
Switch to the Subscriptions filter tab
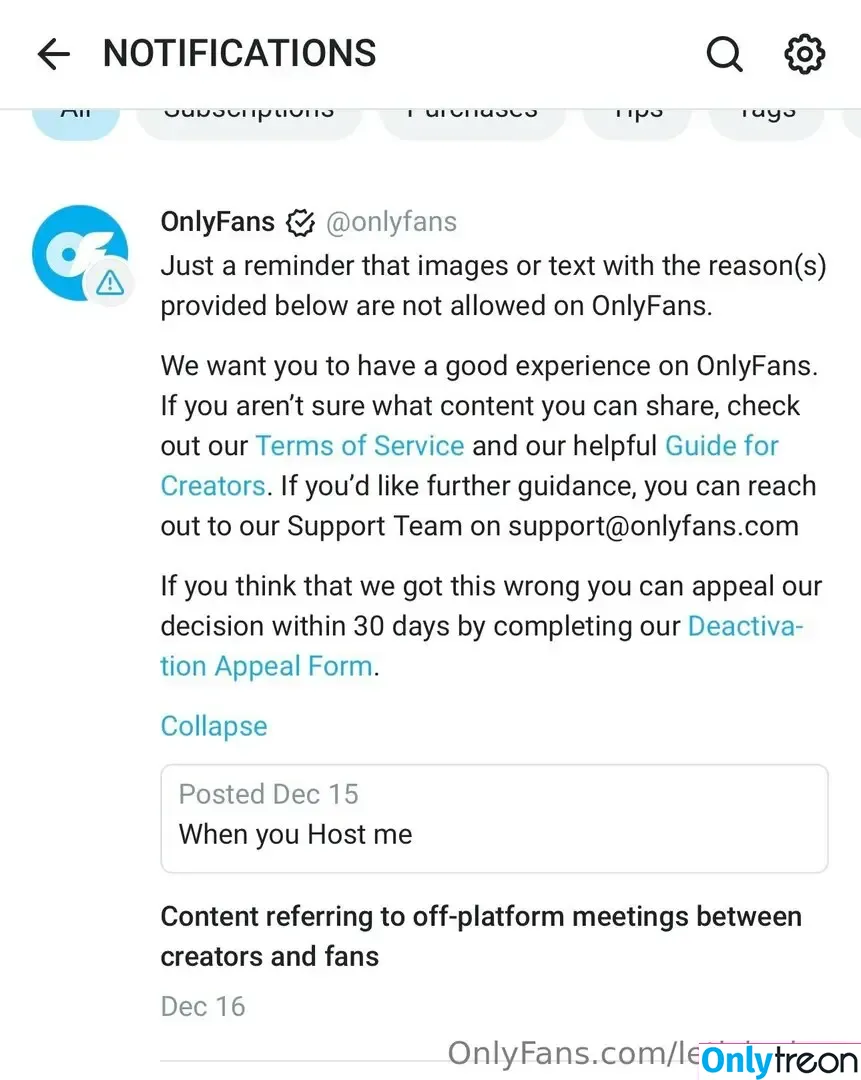249,121
